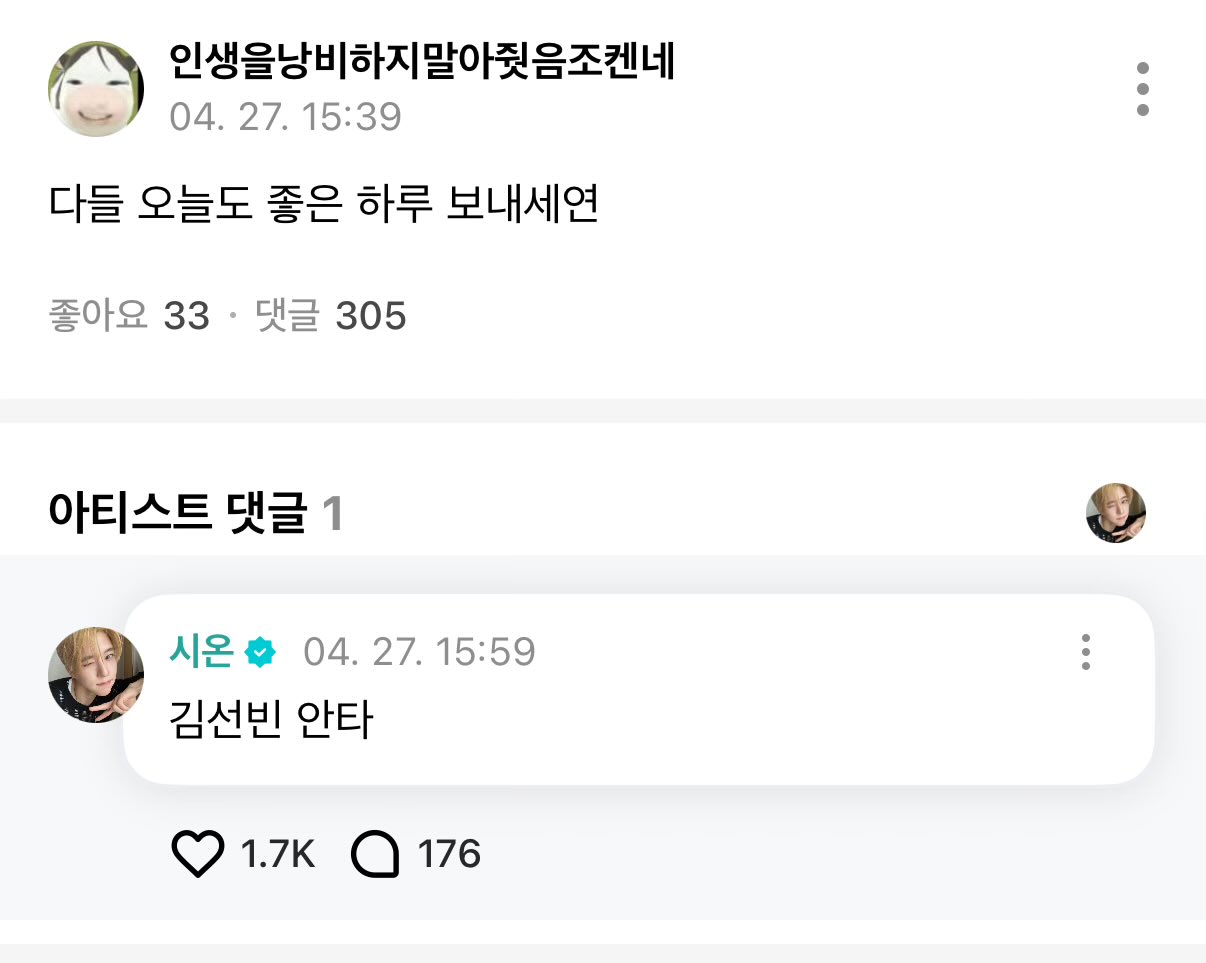Tap the verified badge next to 시온
The height and width of the screenshot is (963, 1206).
point(260,652)
